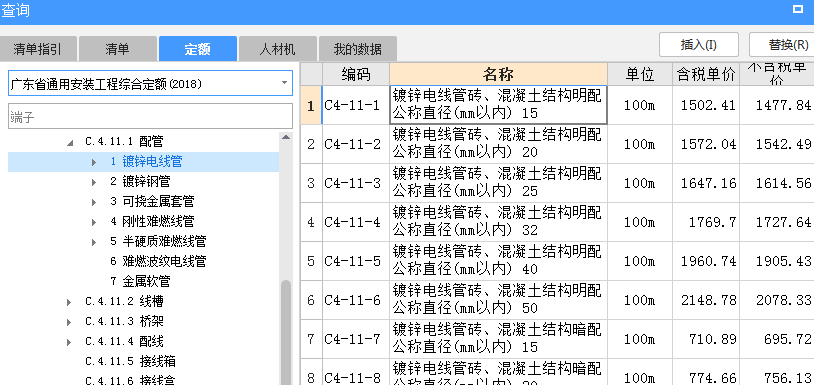Expand the C.4.11.2 线槽 node arrow
This screenshot has width=814, height=385.
pyautogui.click(x=70, y=302)
